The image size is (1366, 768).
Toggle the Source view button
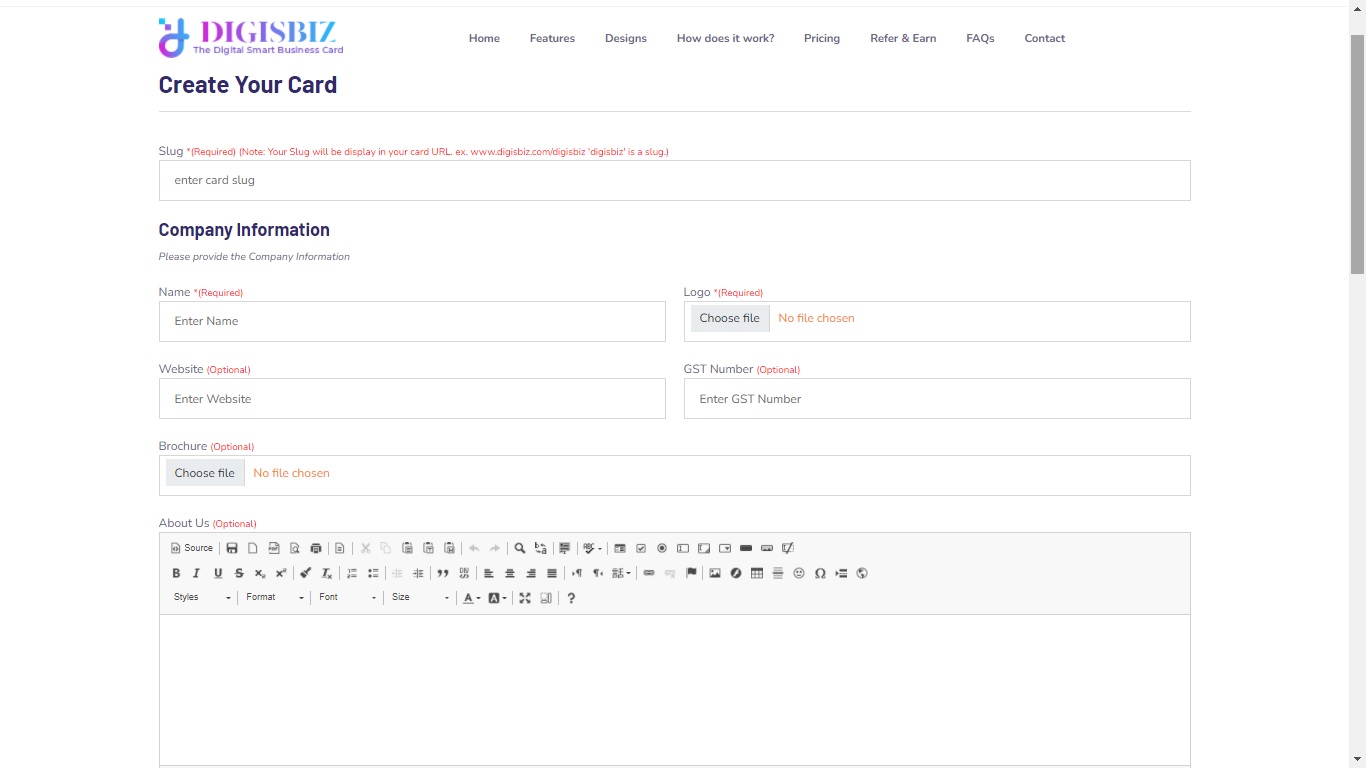192,548
